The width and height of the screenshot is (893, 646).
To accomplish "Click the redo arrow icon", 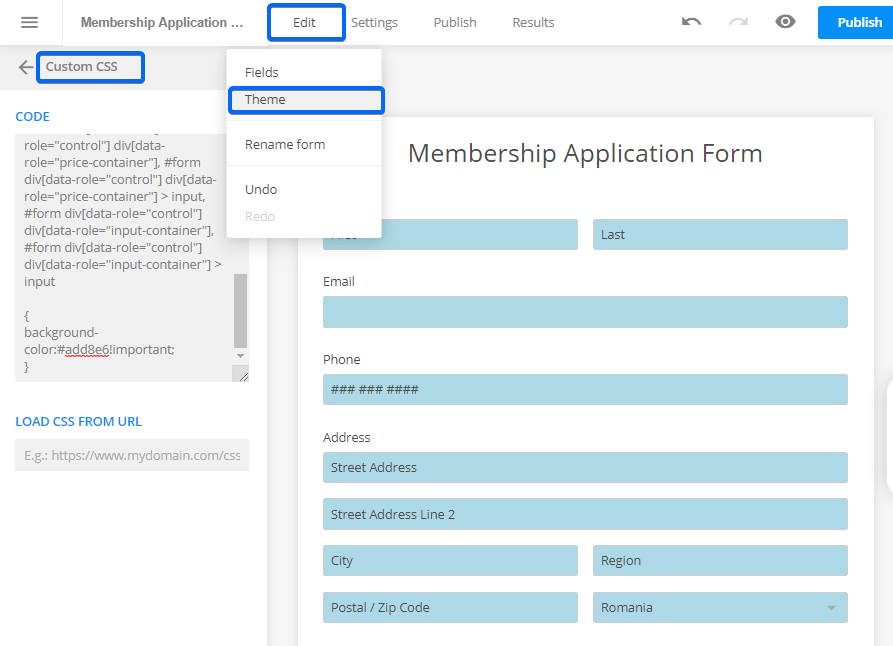I will pyautogui.click(x=738, y=22).
